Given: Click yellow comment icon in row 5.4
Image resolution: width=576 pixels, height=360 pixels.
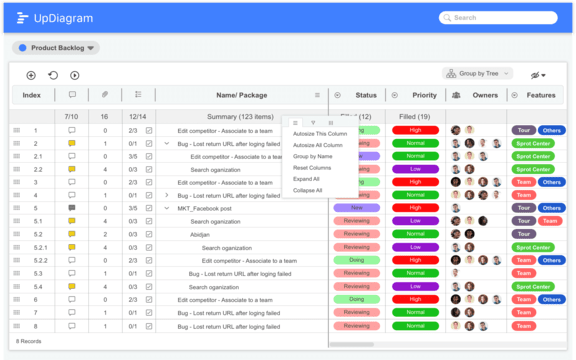Looking at the screenshot, I should [x=72, y=286].
